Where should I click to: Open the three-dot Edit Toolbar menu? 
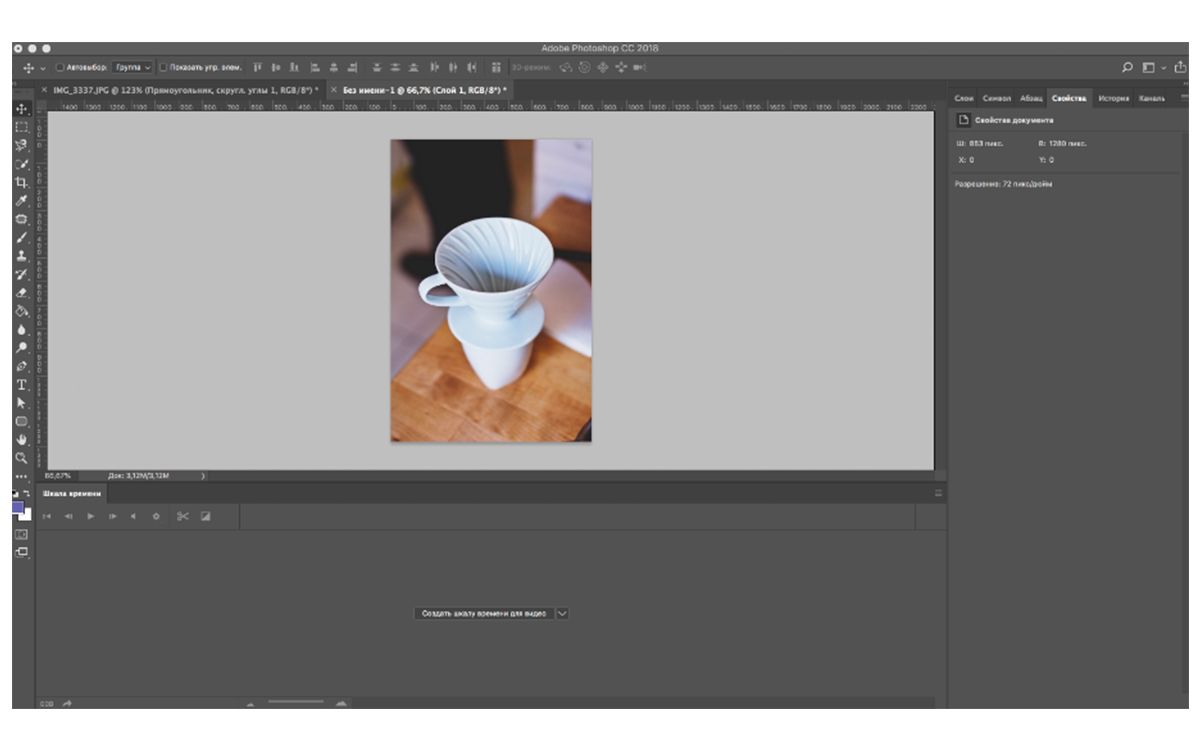click(21, 476)
